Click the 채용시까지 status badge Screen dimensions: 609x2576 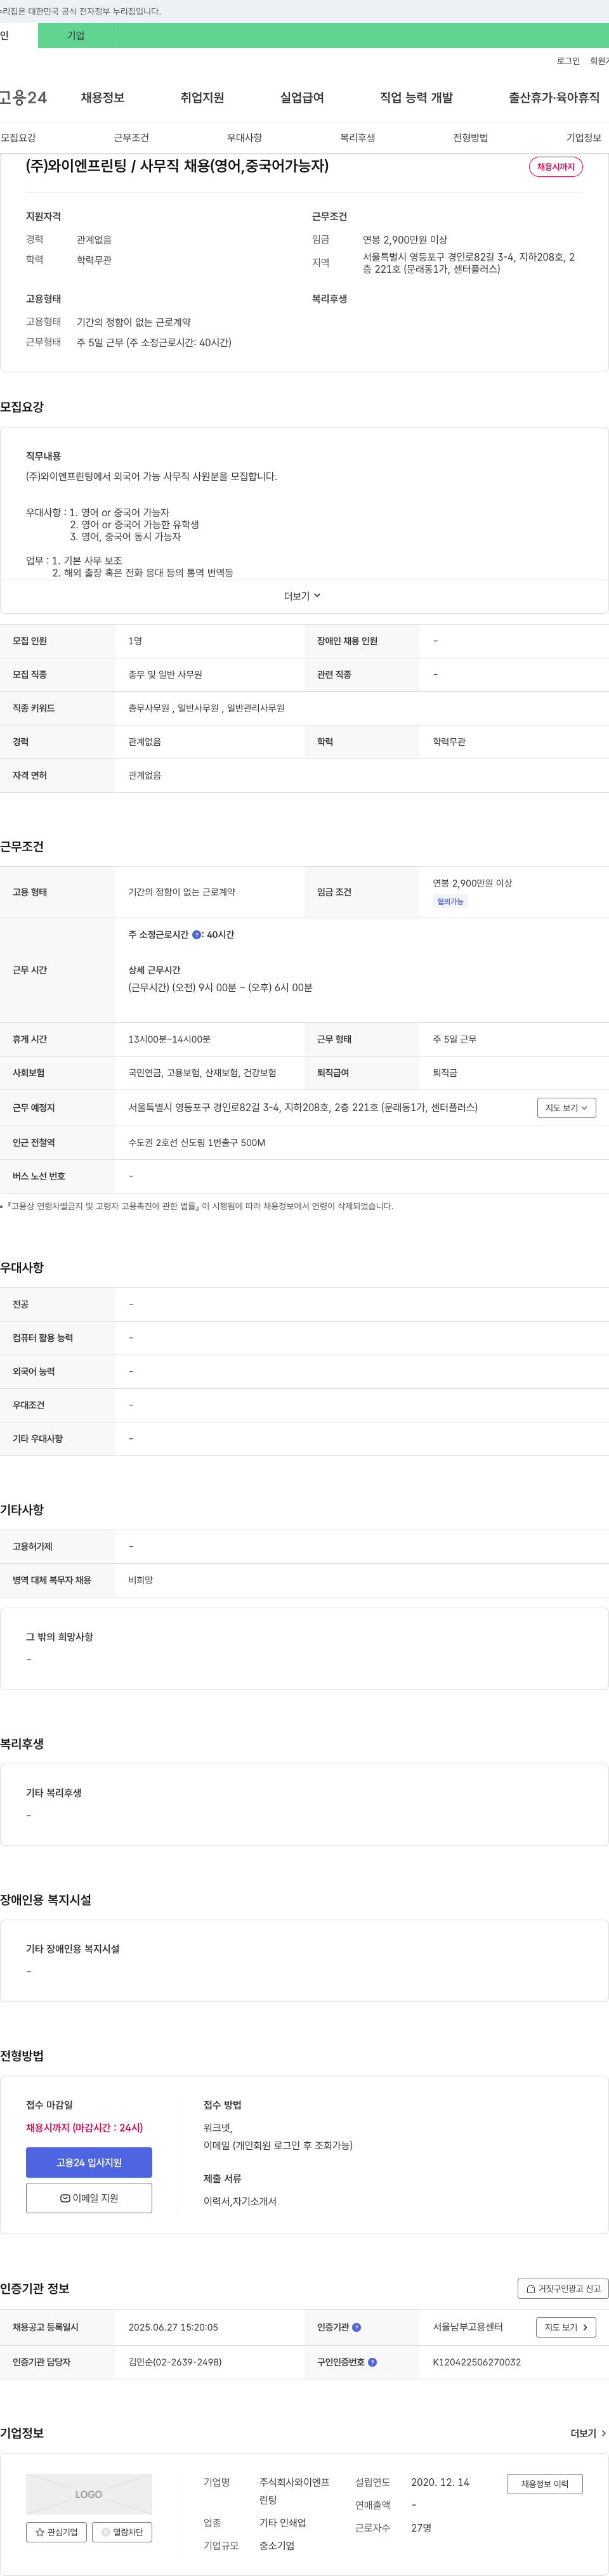point(556,167)
